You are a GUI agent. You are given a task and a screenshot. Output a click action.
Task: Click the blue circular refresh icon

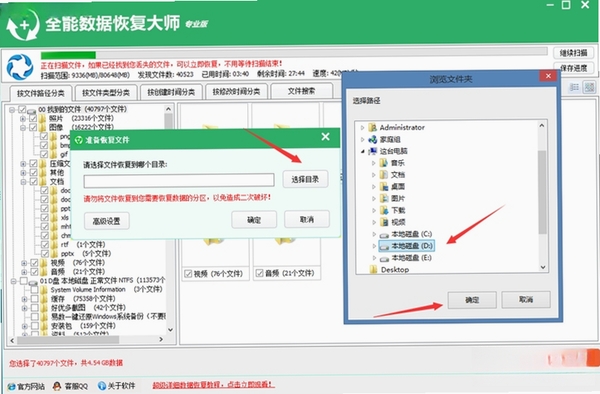point(20,67)
